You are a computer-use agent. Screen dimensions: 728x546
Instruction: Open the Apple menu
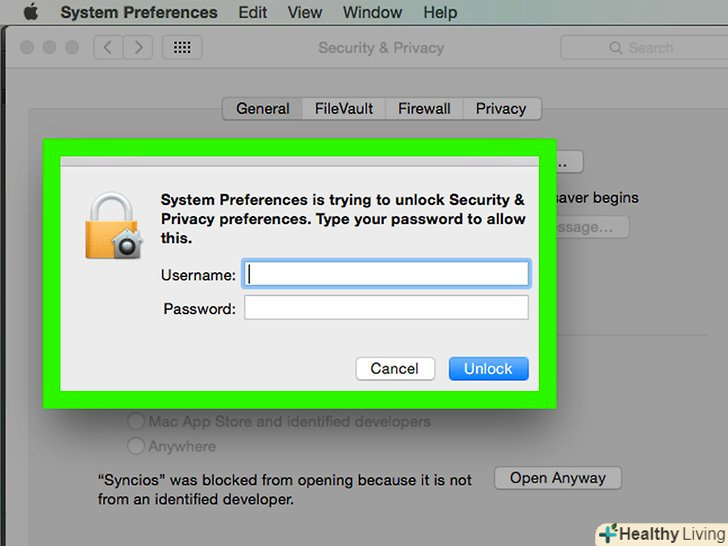(x=30, y=13)
